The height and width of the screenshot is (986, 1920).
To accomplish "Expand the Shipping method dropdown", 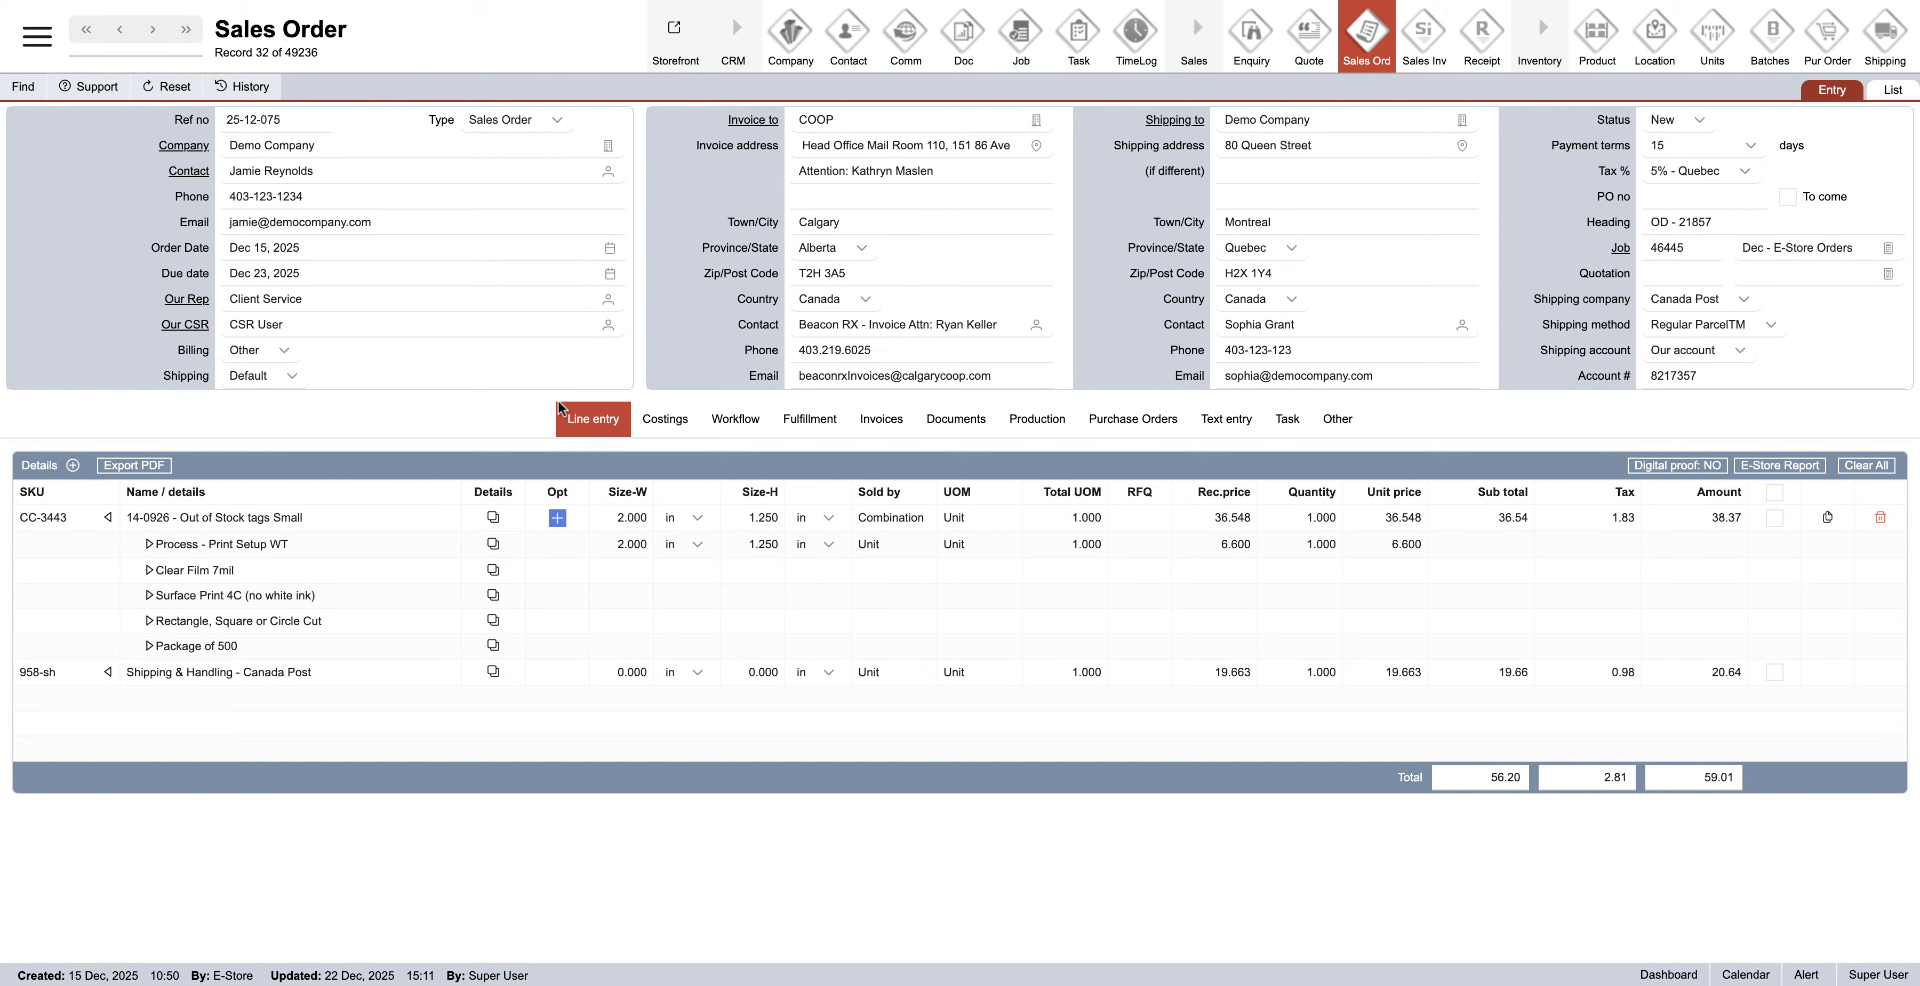I will [1770, 325].
